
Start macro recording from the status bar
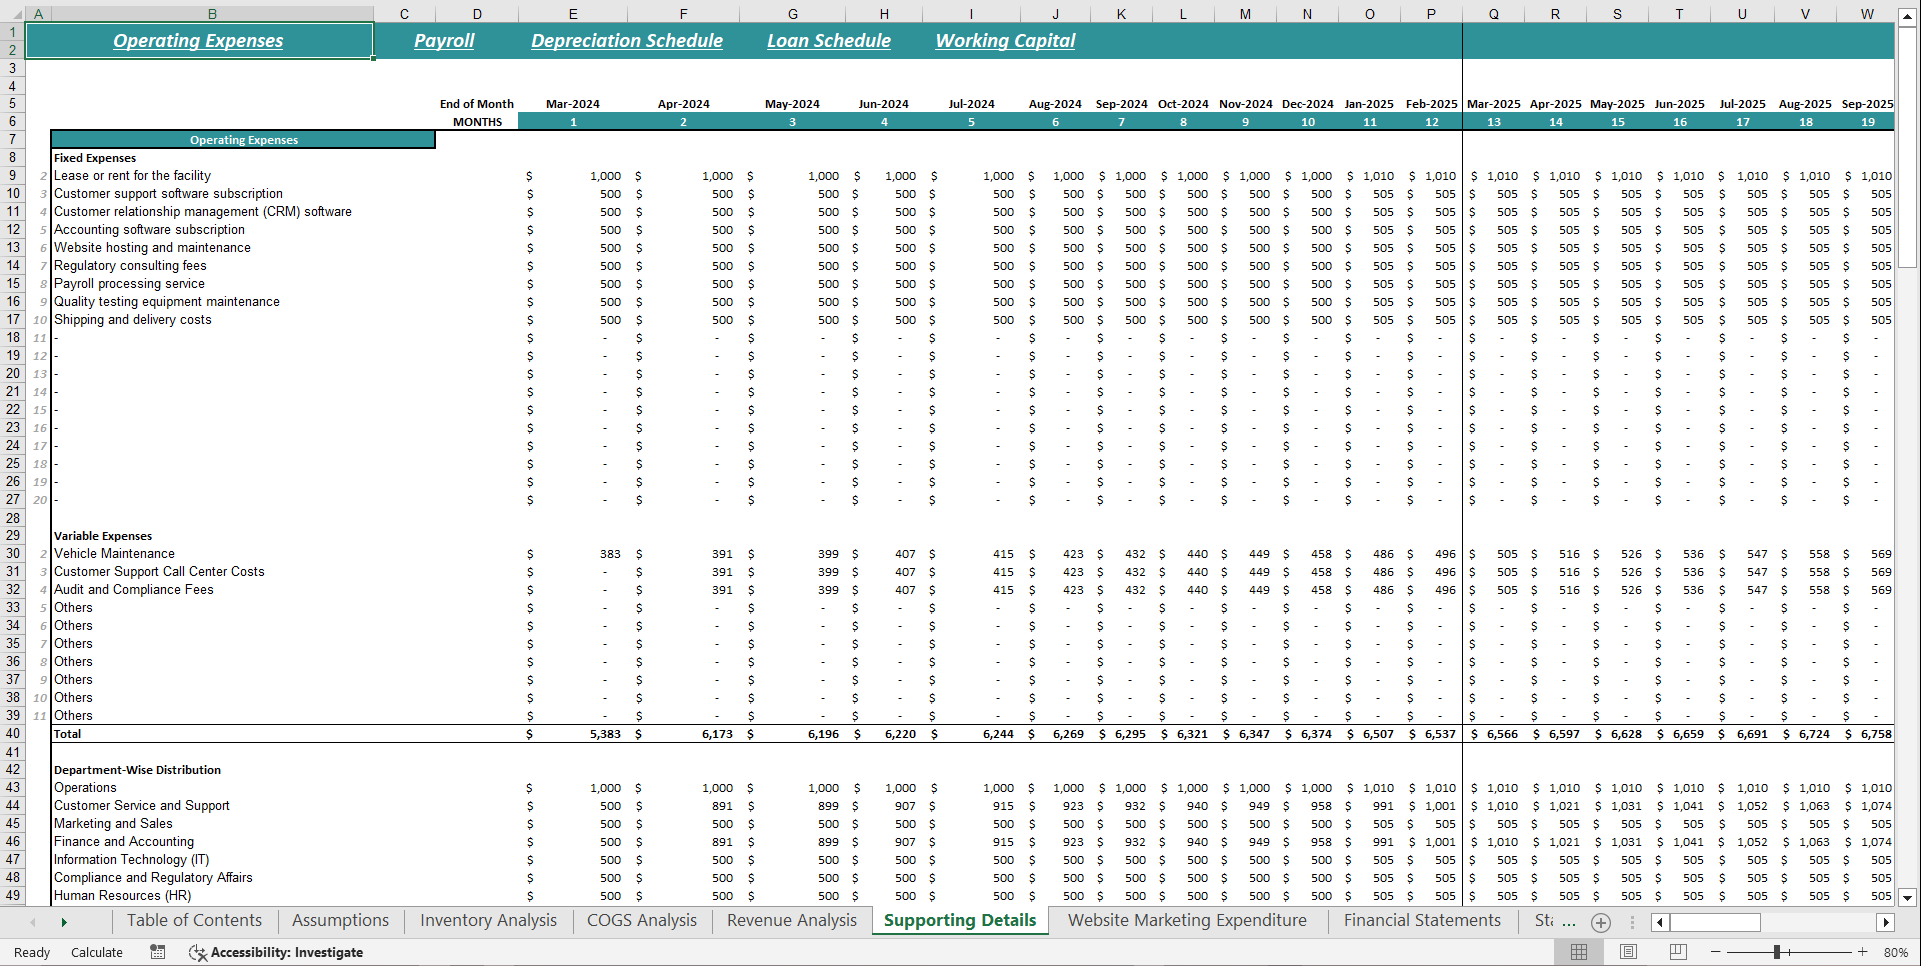157,952
